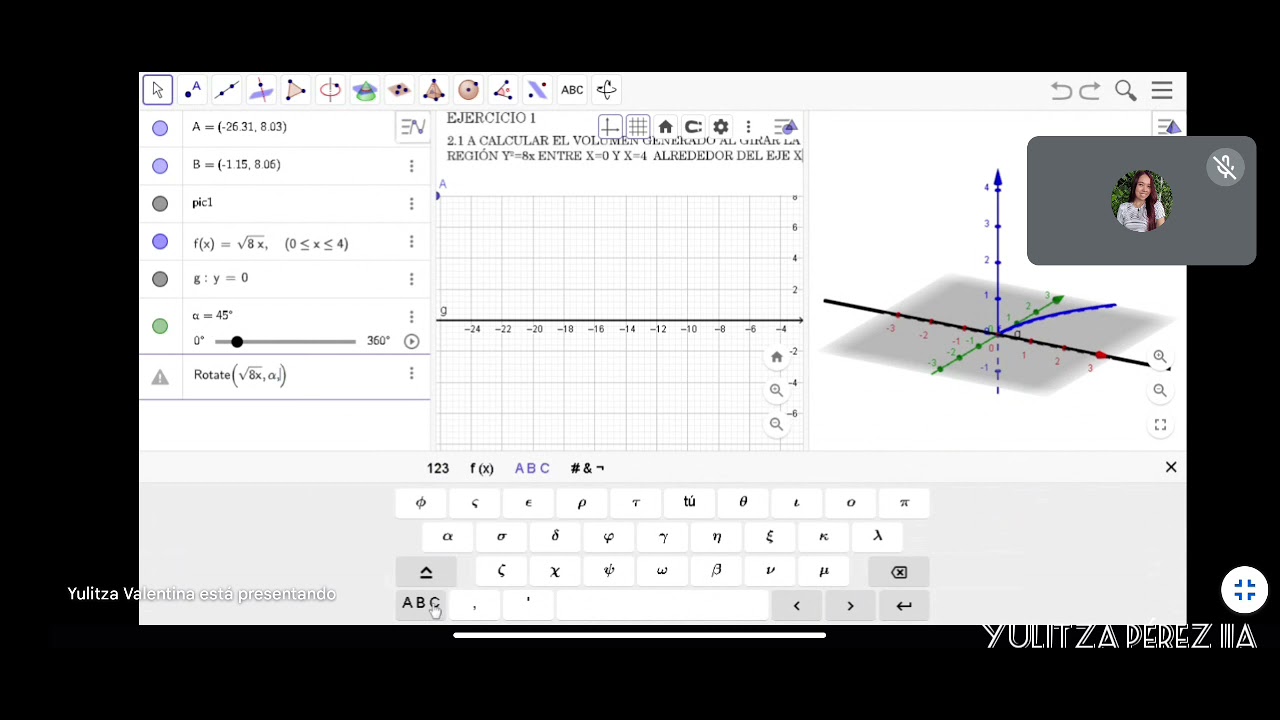Switch keyboard to f(x) tab
Image resolution: width=1280 pixels, height=720 pixels.
pos(482,468)
